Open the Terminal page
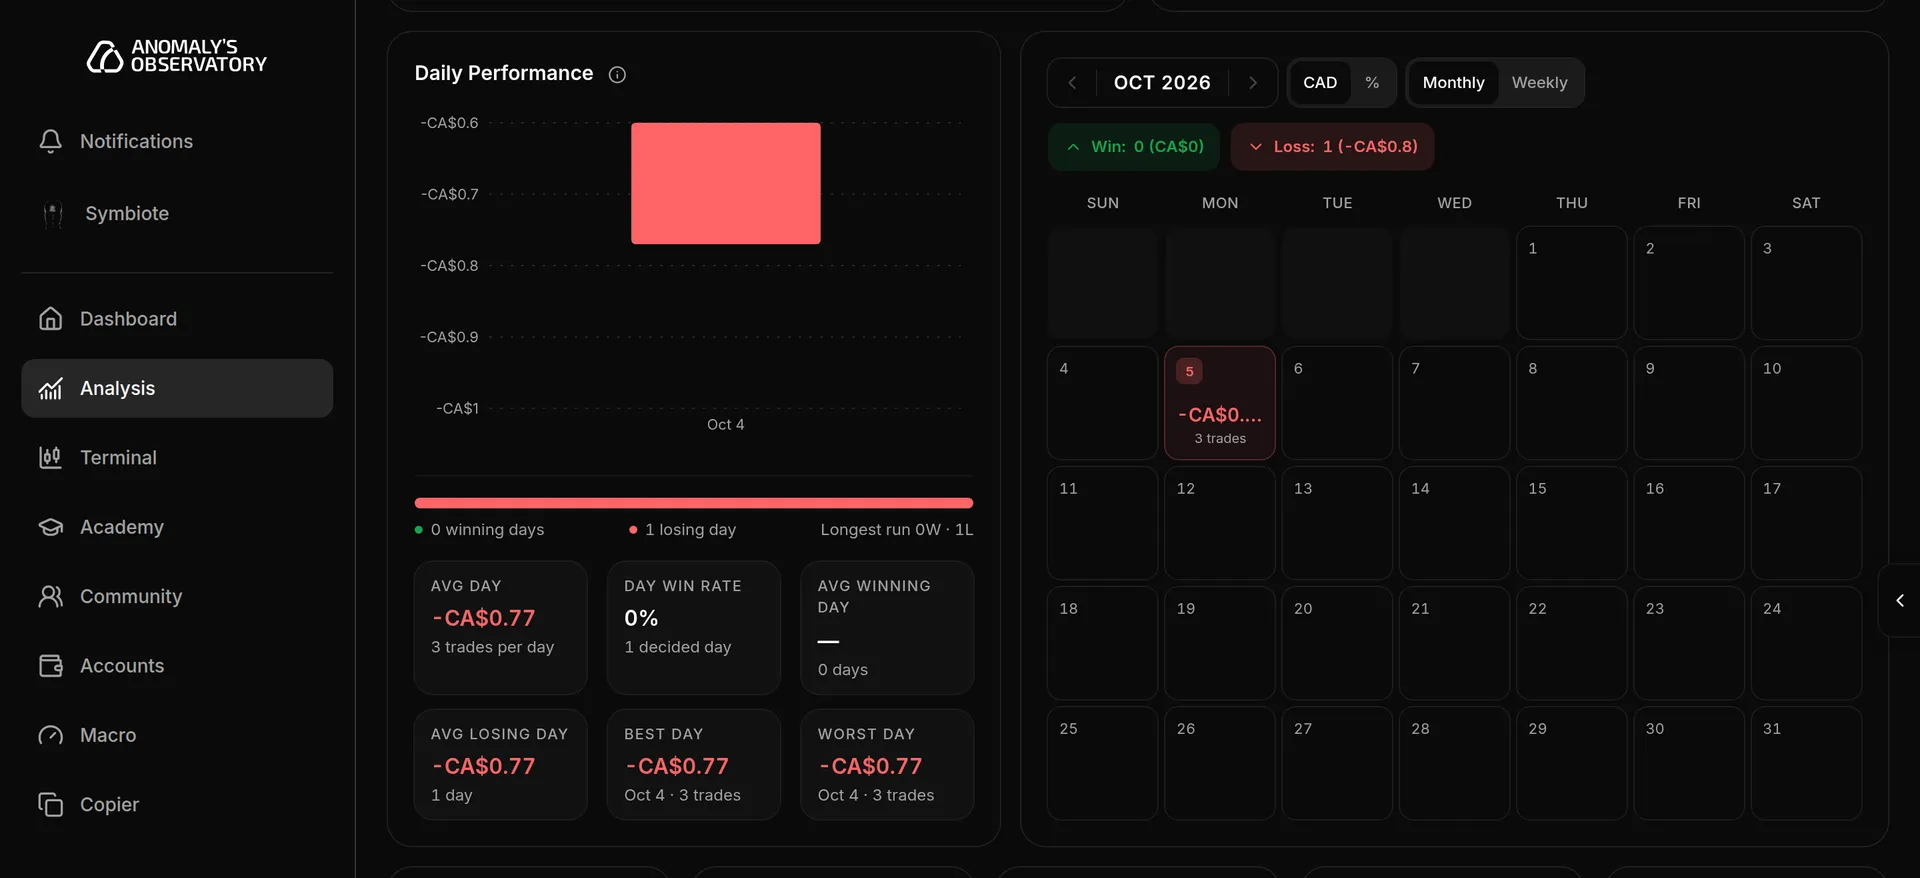 177,458
